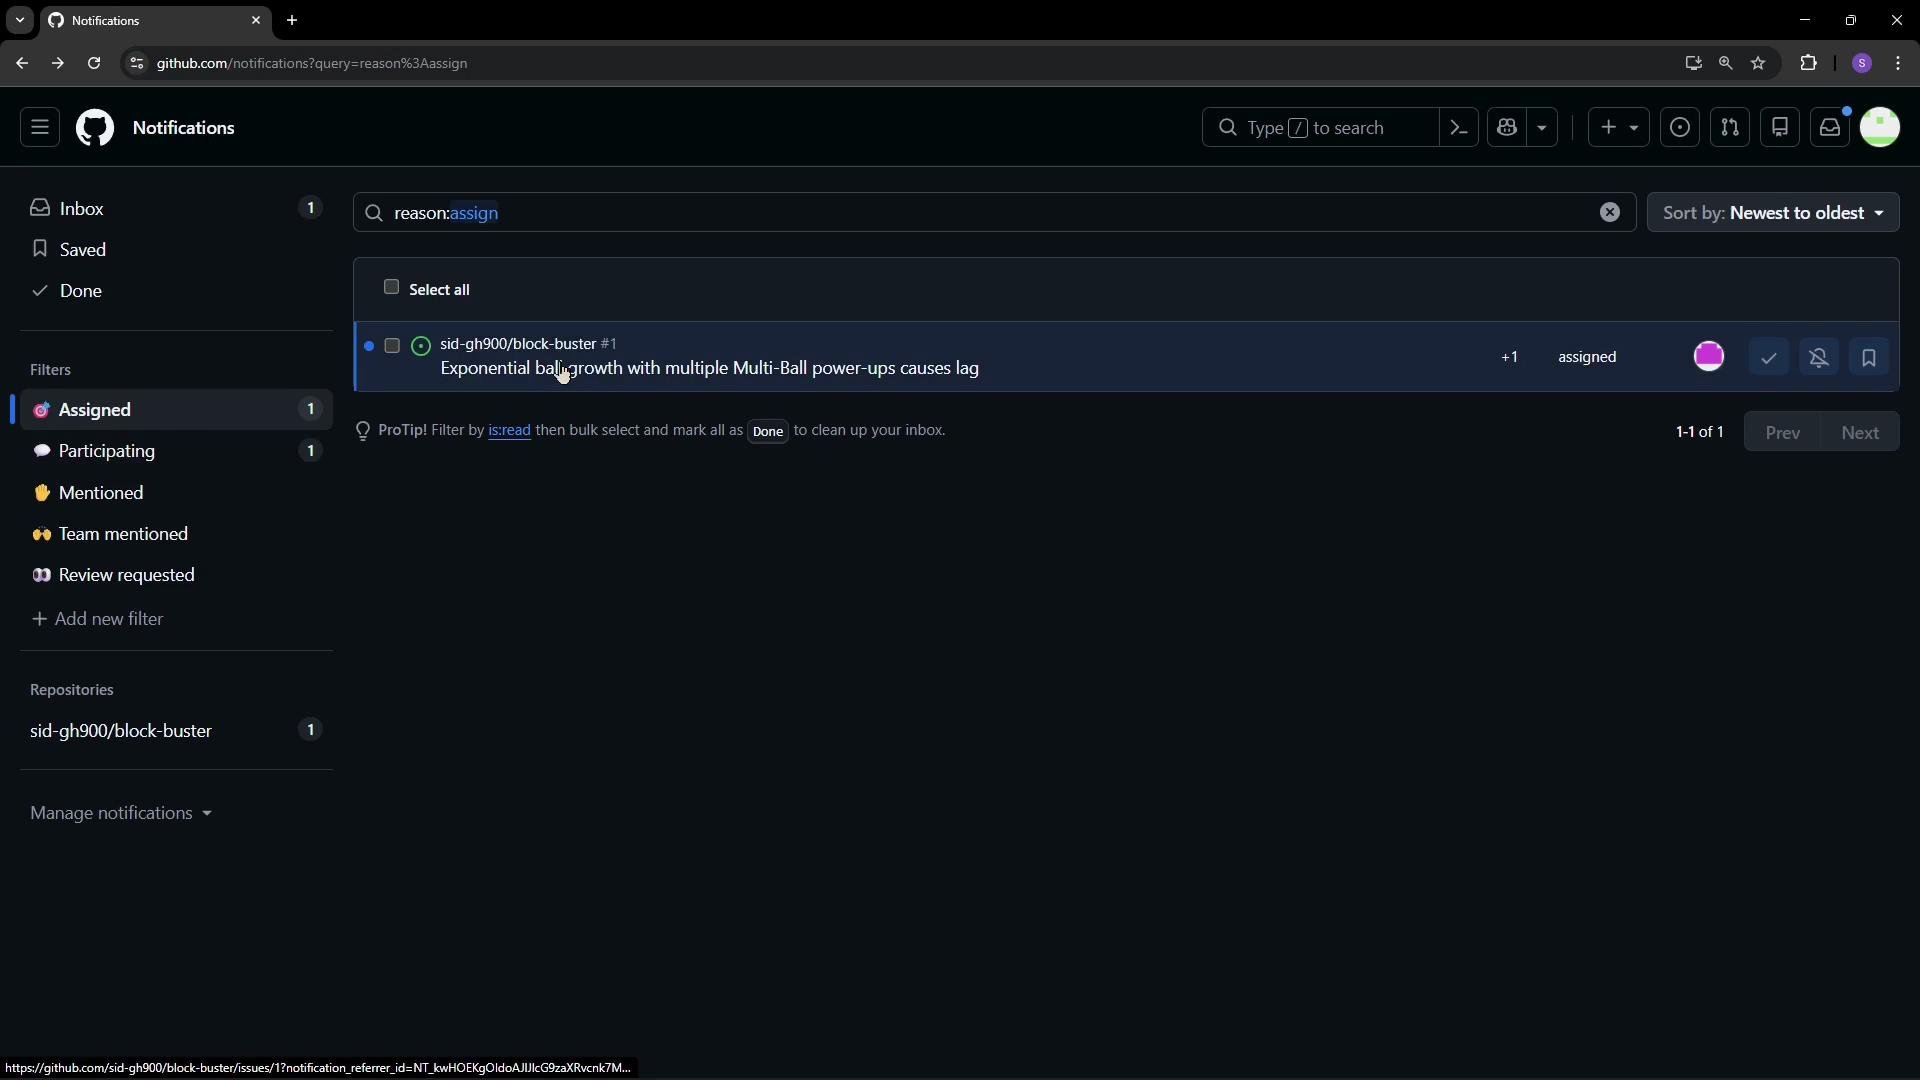1920x1080 pixels.
Task: Open the browser zoom indicator icon
Action: coord(1726,63)
